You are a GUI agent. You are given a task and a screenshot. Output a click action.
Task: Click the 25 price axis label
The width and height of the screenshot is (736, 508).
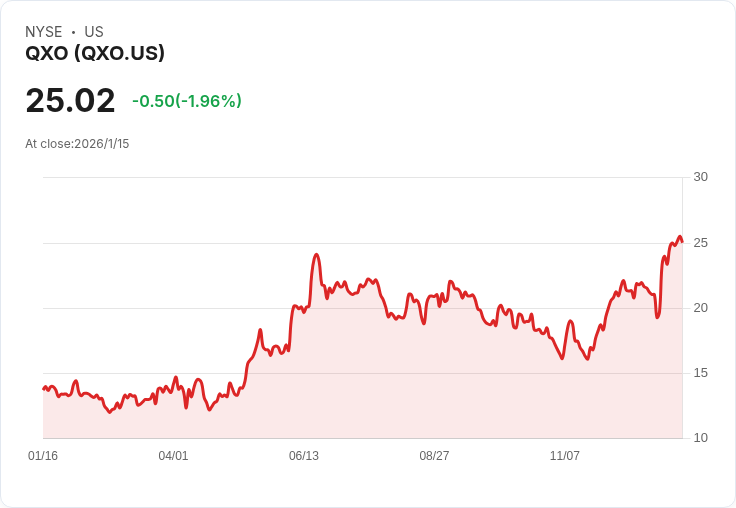point(700,243)
